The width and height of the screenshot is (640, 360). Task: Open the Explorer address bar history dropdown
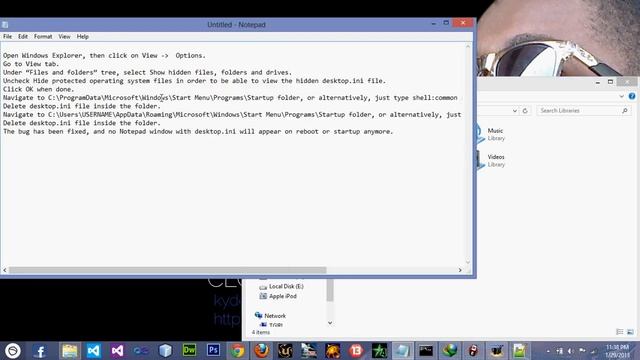pyautogui.click(x=515, y=111)
